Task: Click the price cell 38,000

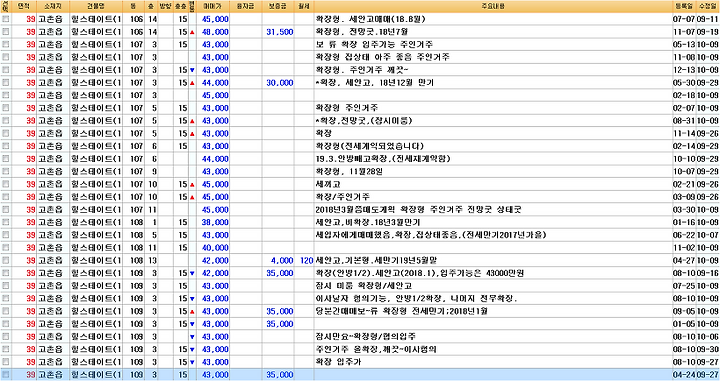Action: (215, 222)
